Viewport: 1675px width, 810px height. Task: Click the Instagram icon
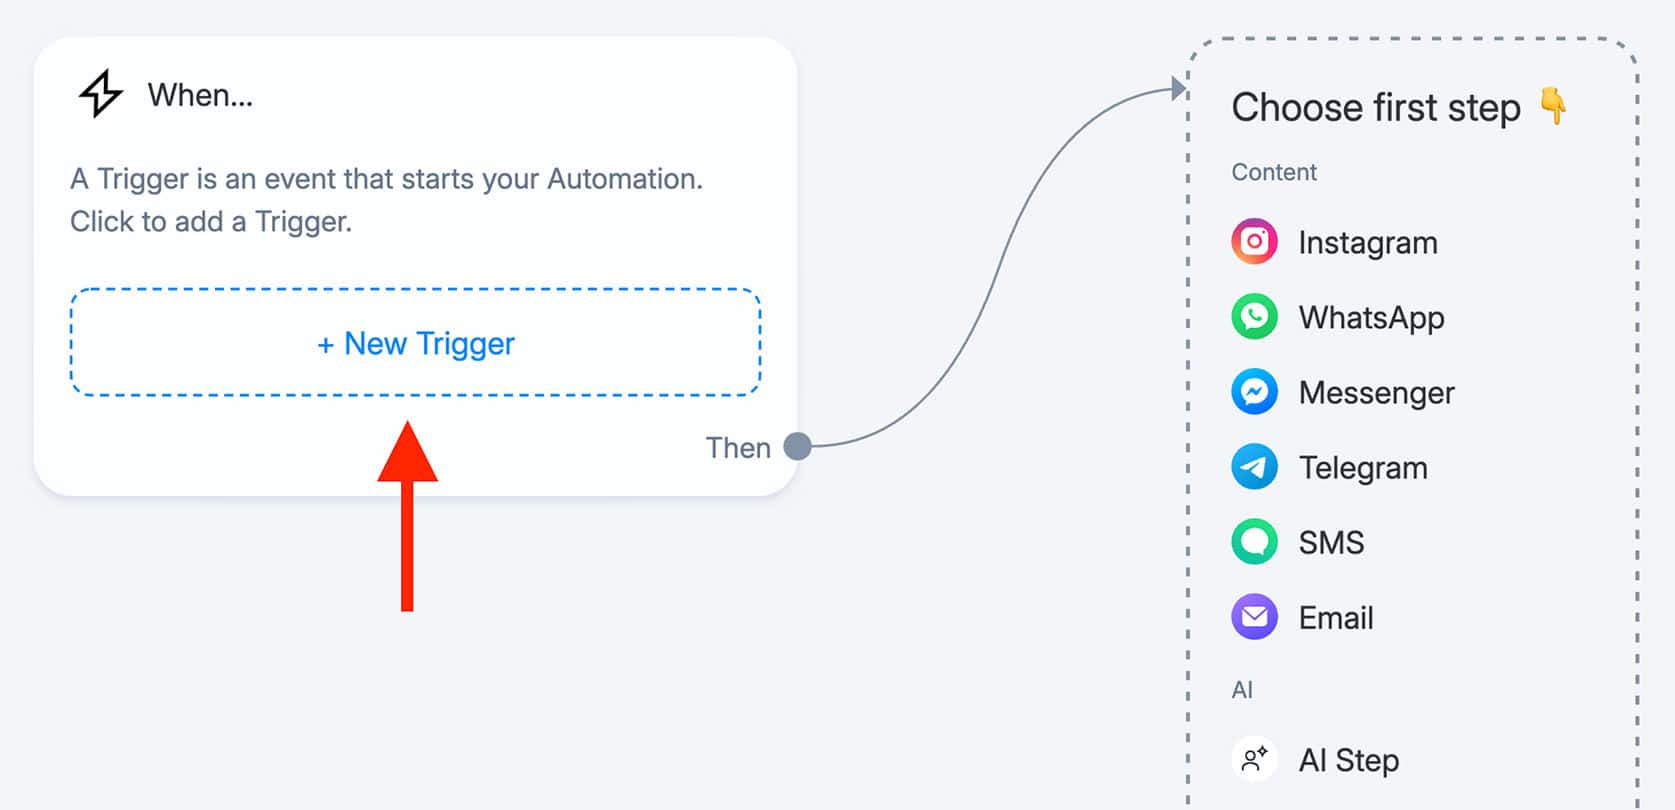pyautogui.click(x=1254, y=242)
